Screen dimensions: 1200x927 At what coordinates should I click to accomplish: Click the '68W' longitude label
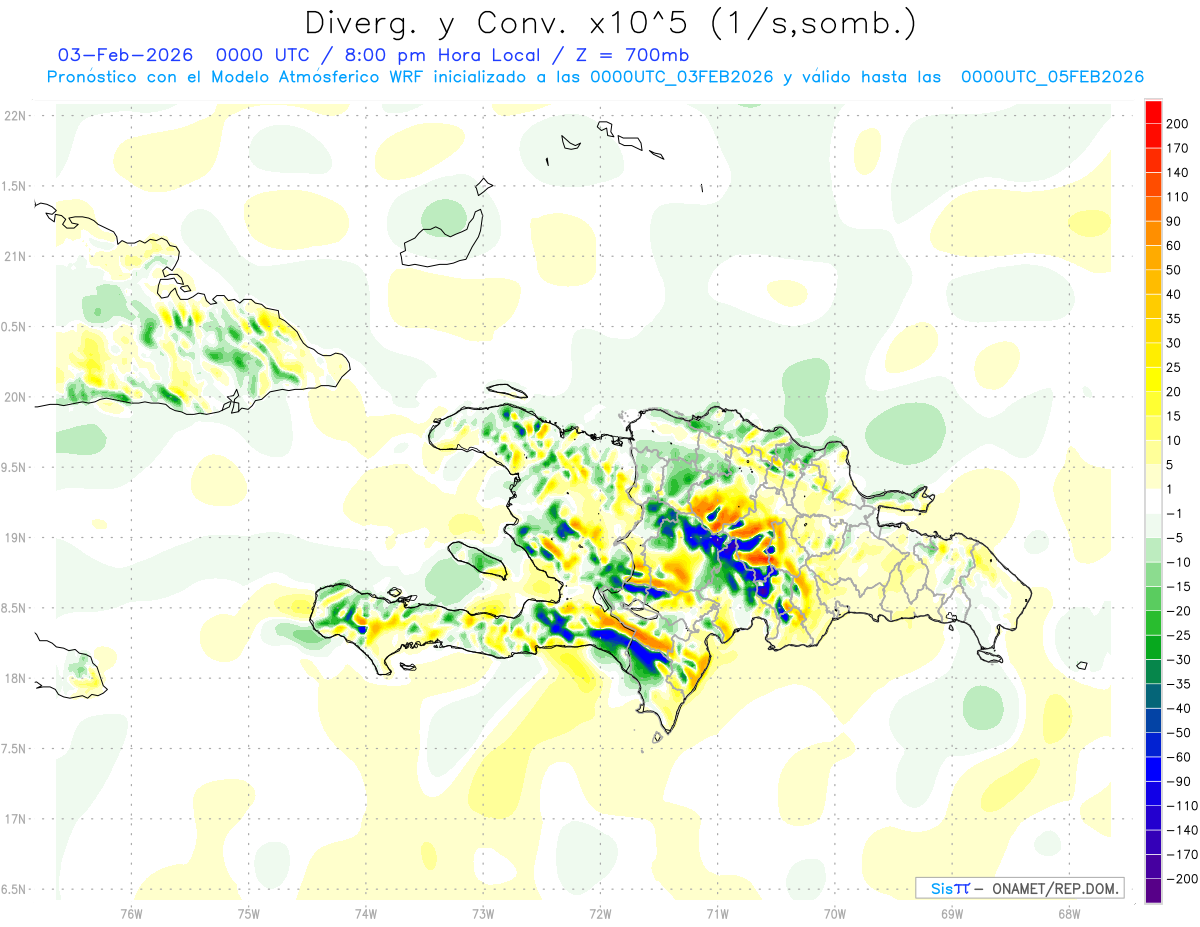[1069, 914]
